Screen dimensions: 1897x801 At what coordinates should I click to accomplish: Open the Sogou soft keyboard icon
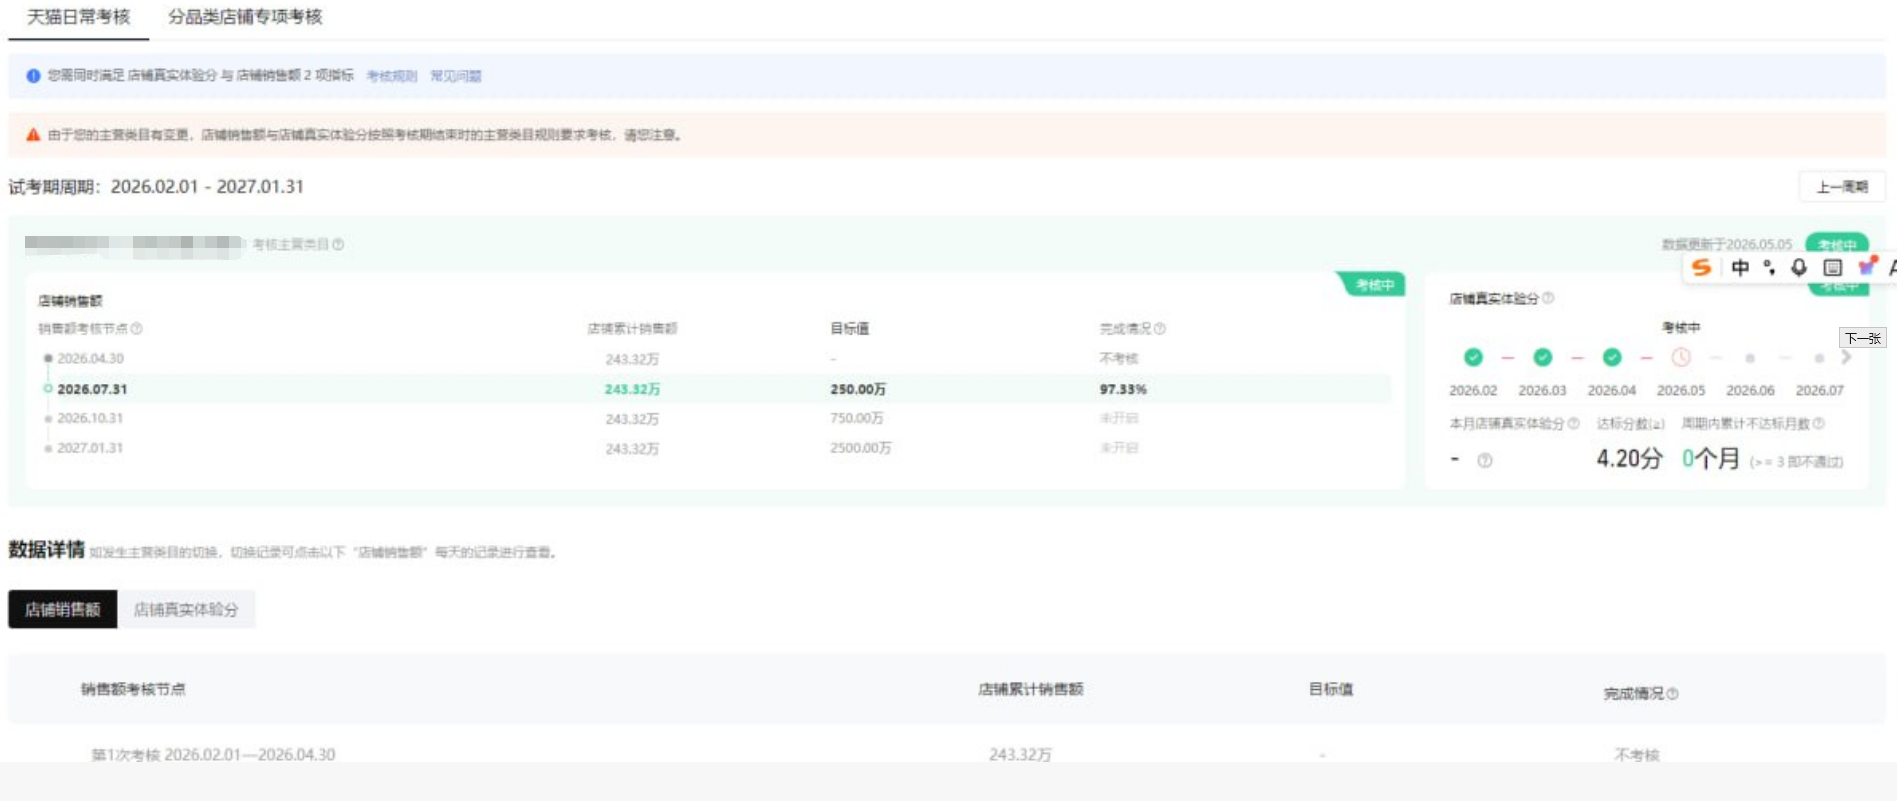1833,267
